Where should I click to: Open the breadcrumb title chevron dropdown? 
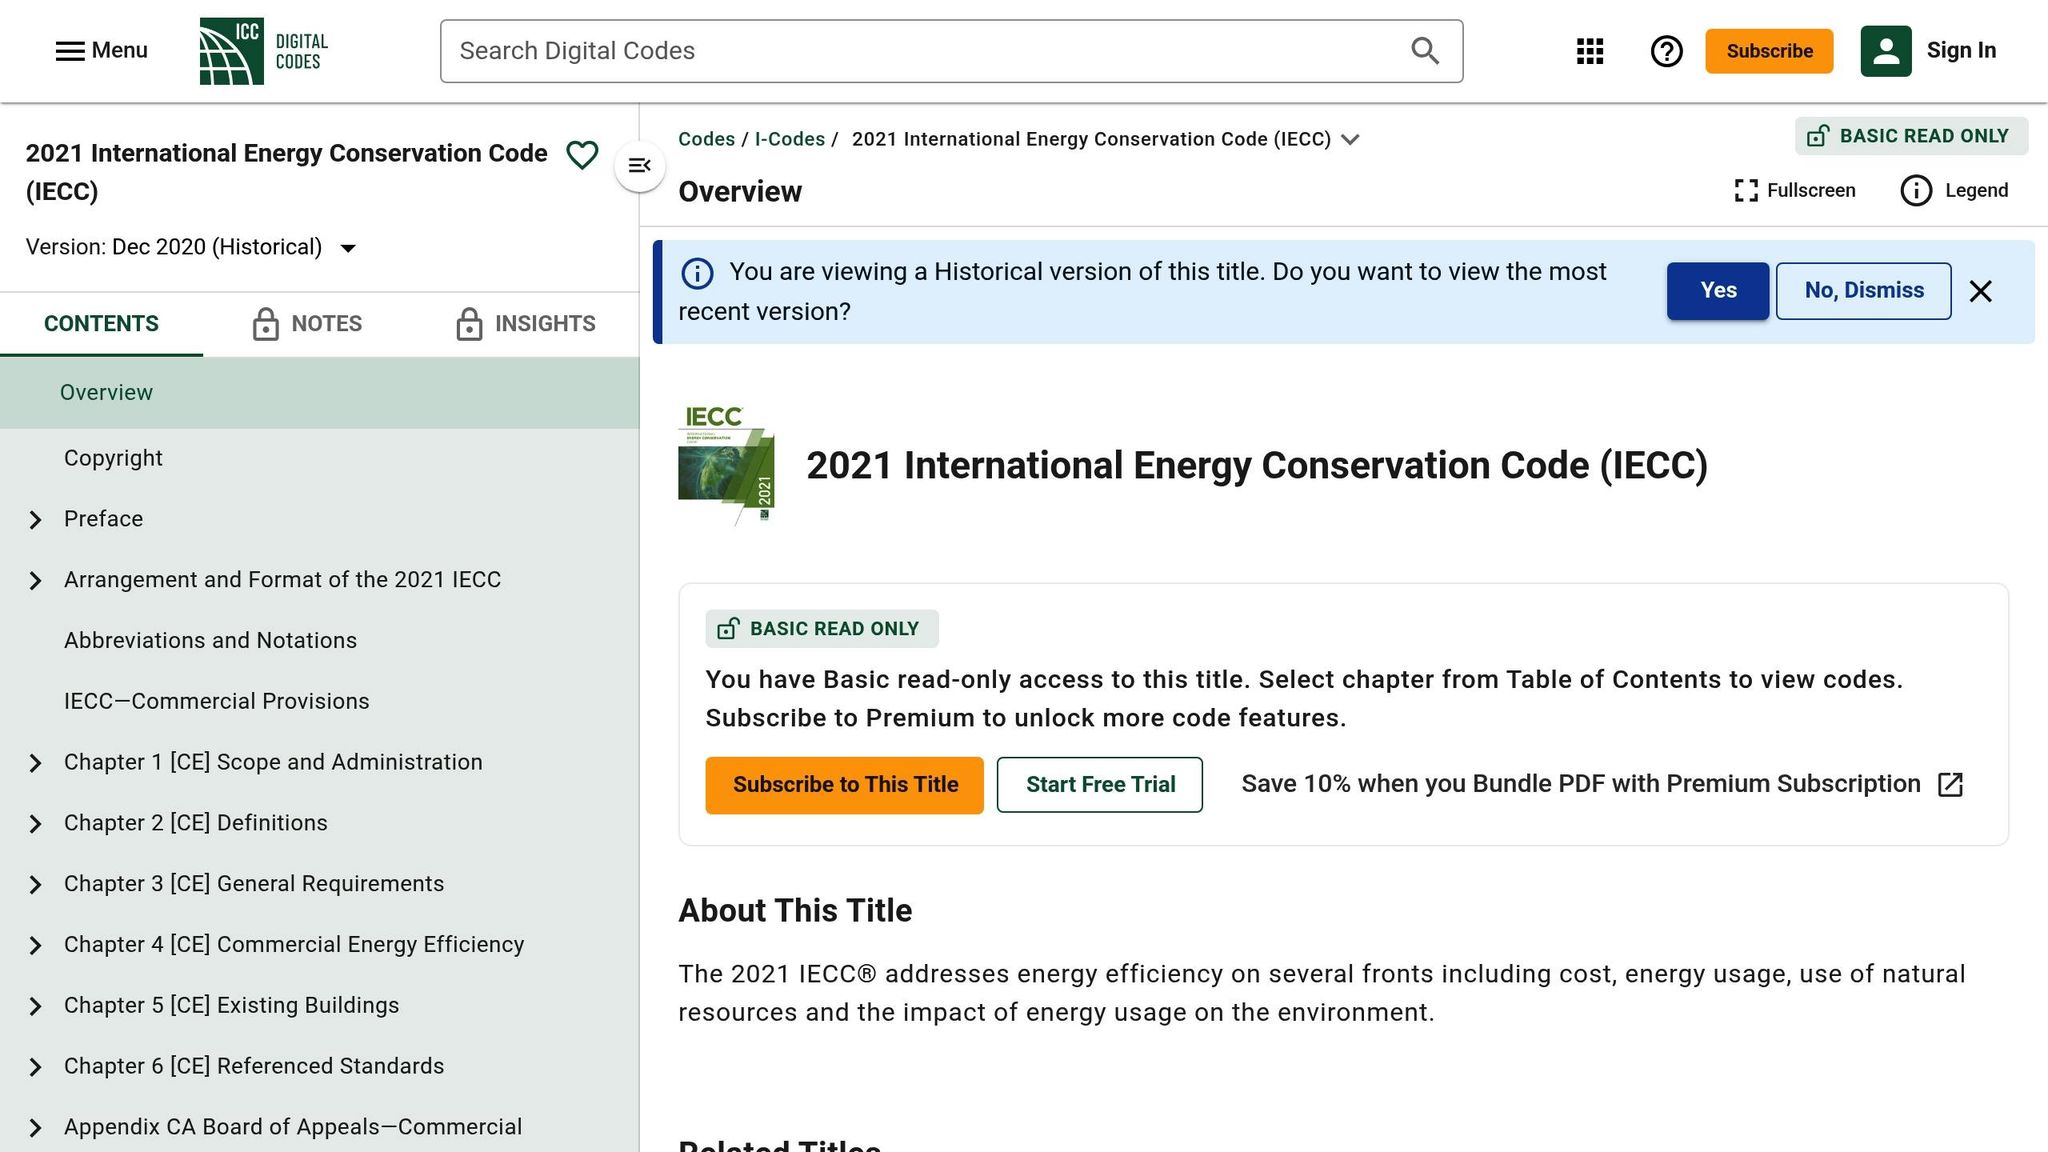click(x=1351, y=140)
